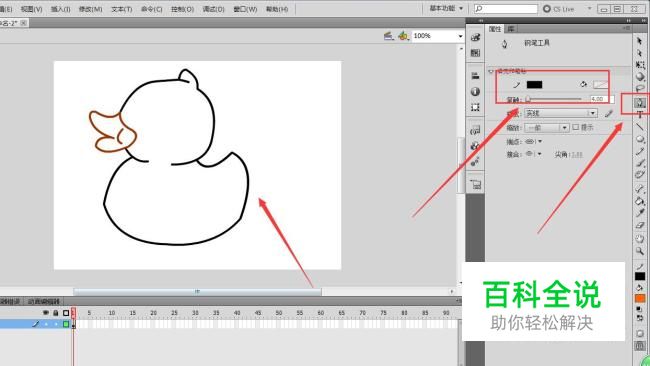650x366 pixels.
Task: Open the Help (H) menu
Action: coord(276,9)
